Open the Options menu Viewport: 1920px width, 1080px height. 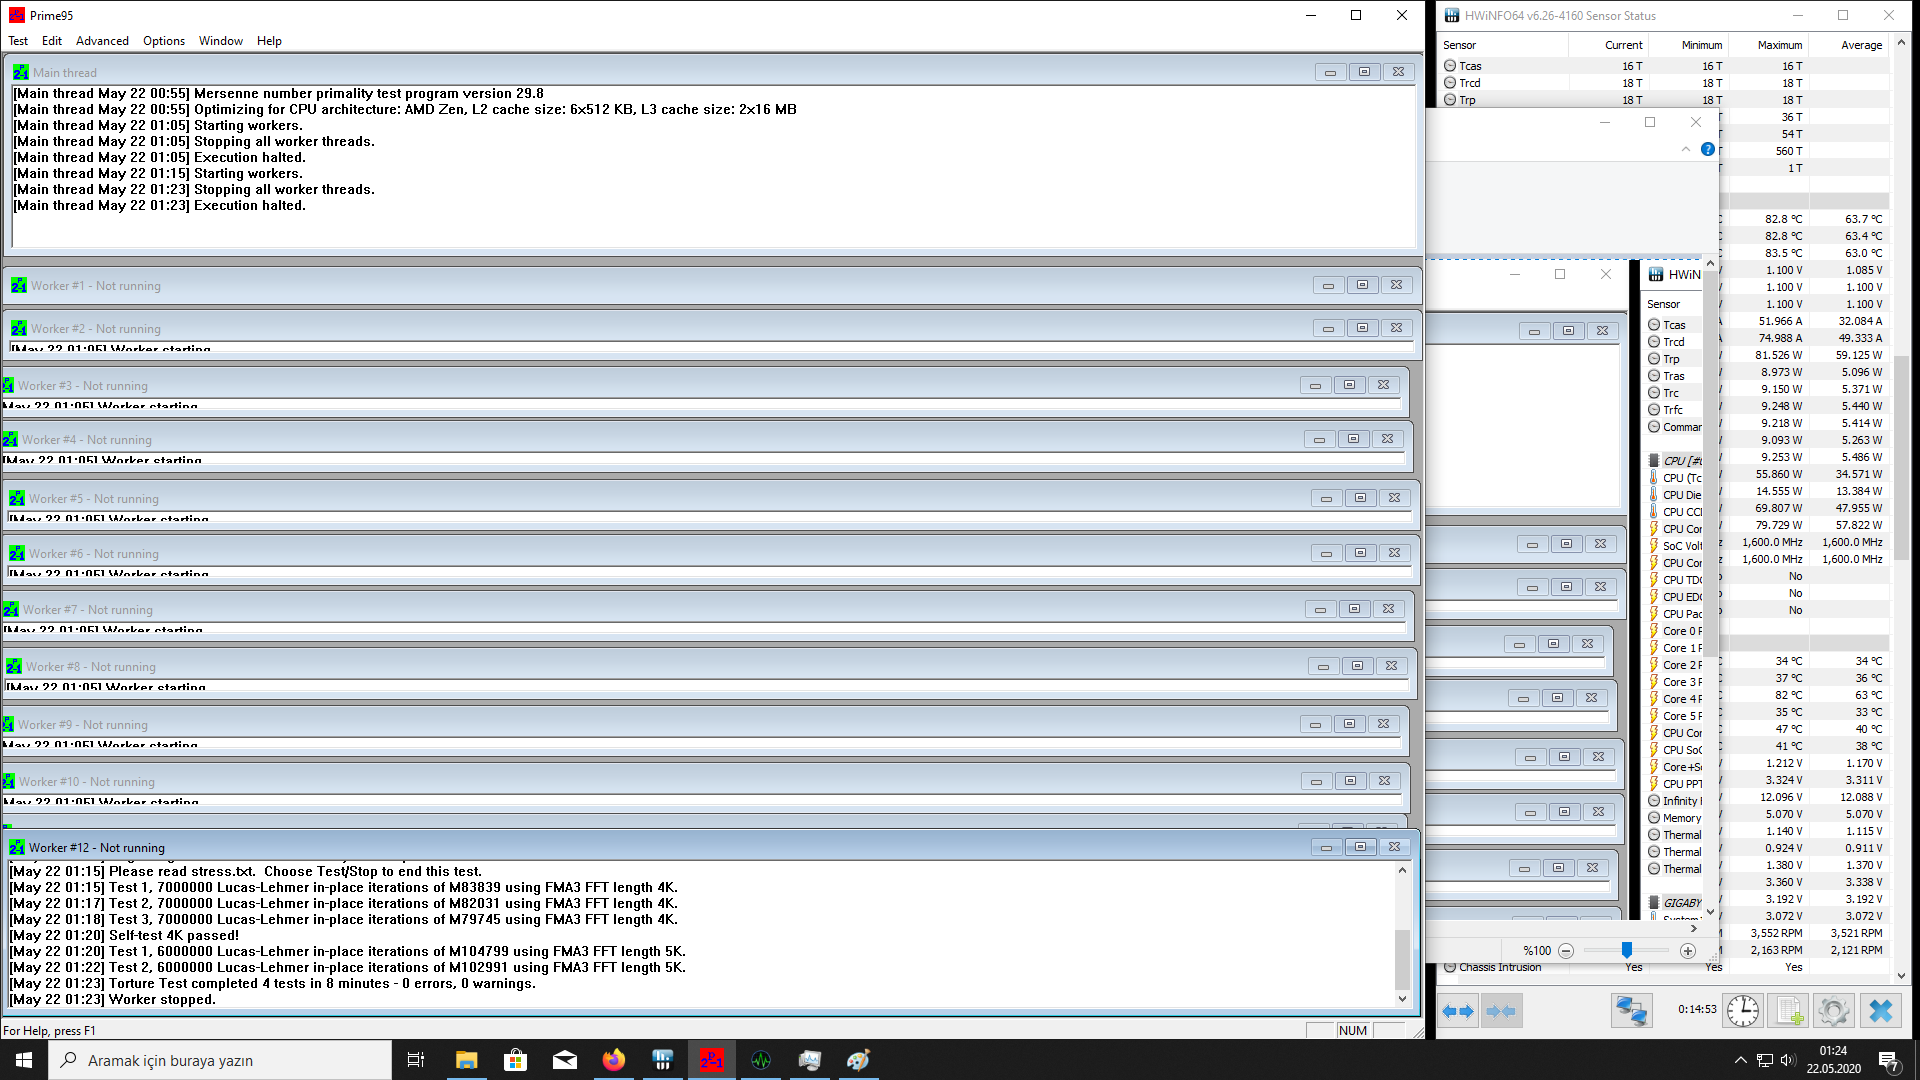(x=163, y=41)
